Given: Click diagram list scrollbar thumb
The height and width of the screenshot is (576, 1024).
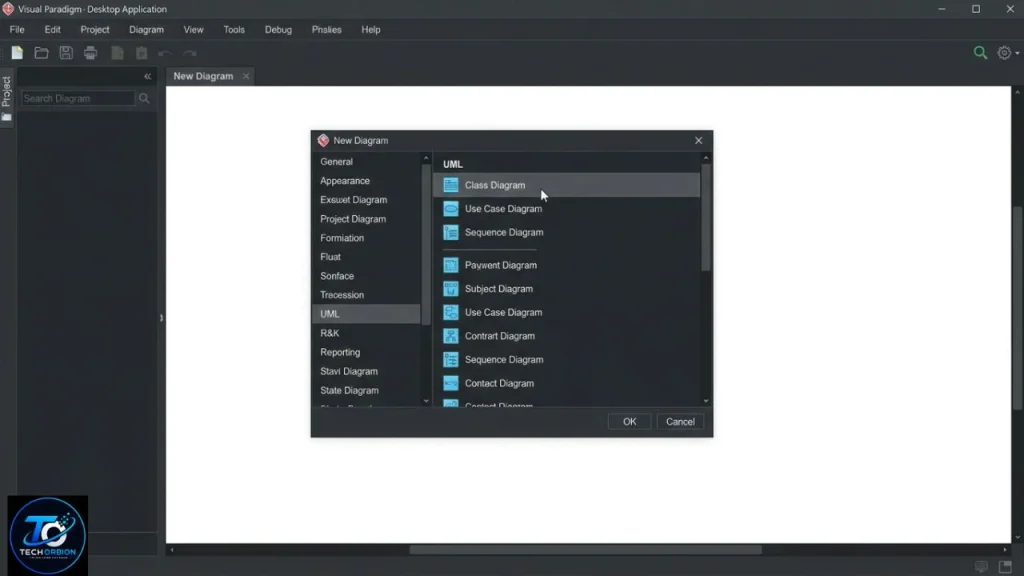Looking at the screenshot, I should (x=705, y=217).
